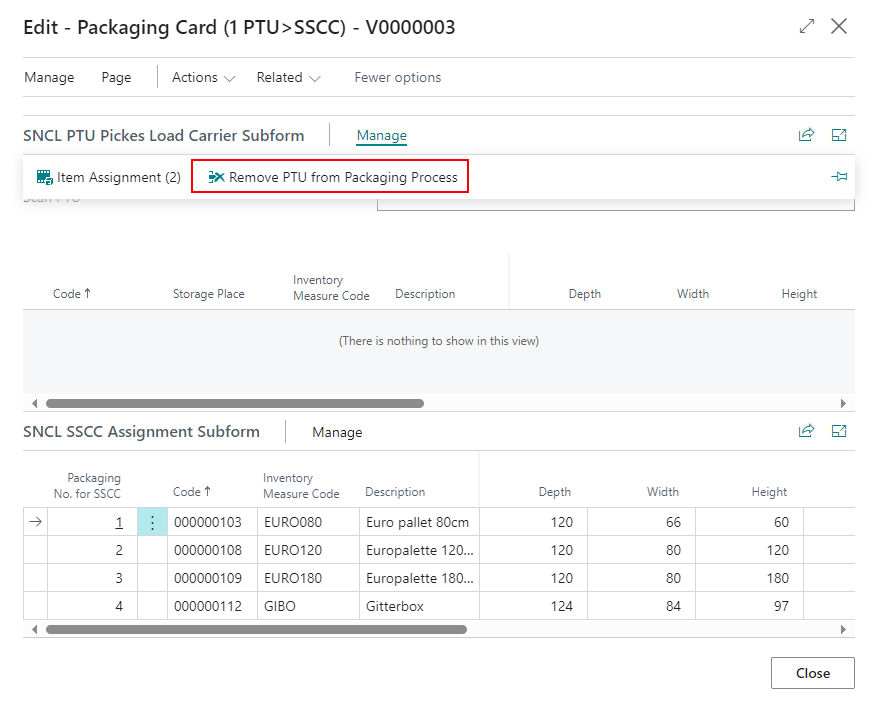
Task: Click the EURO120 inventory measure code cell
Action: point(287,550)
